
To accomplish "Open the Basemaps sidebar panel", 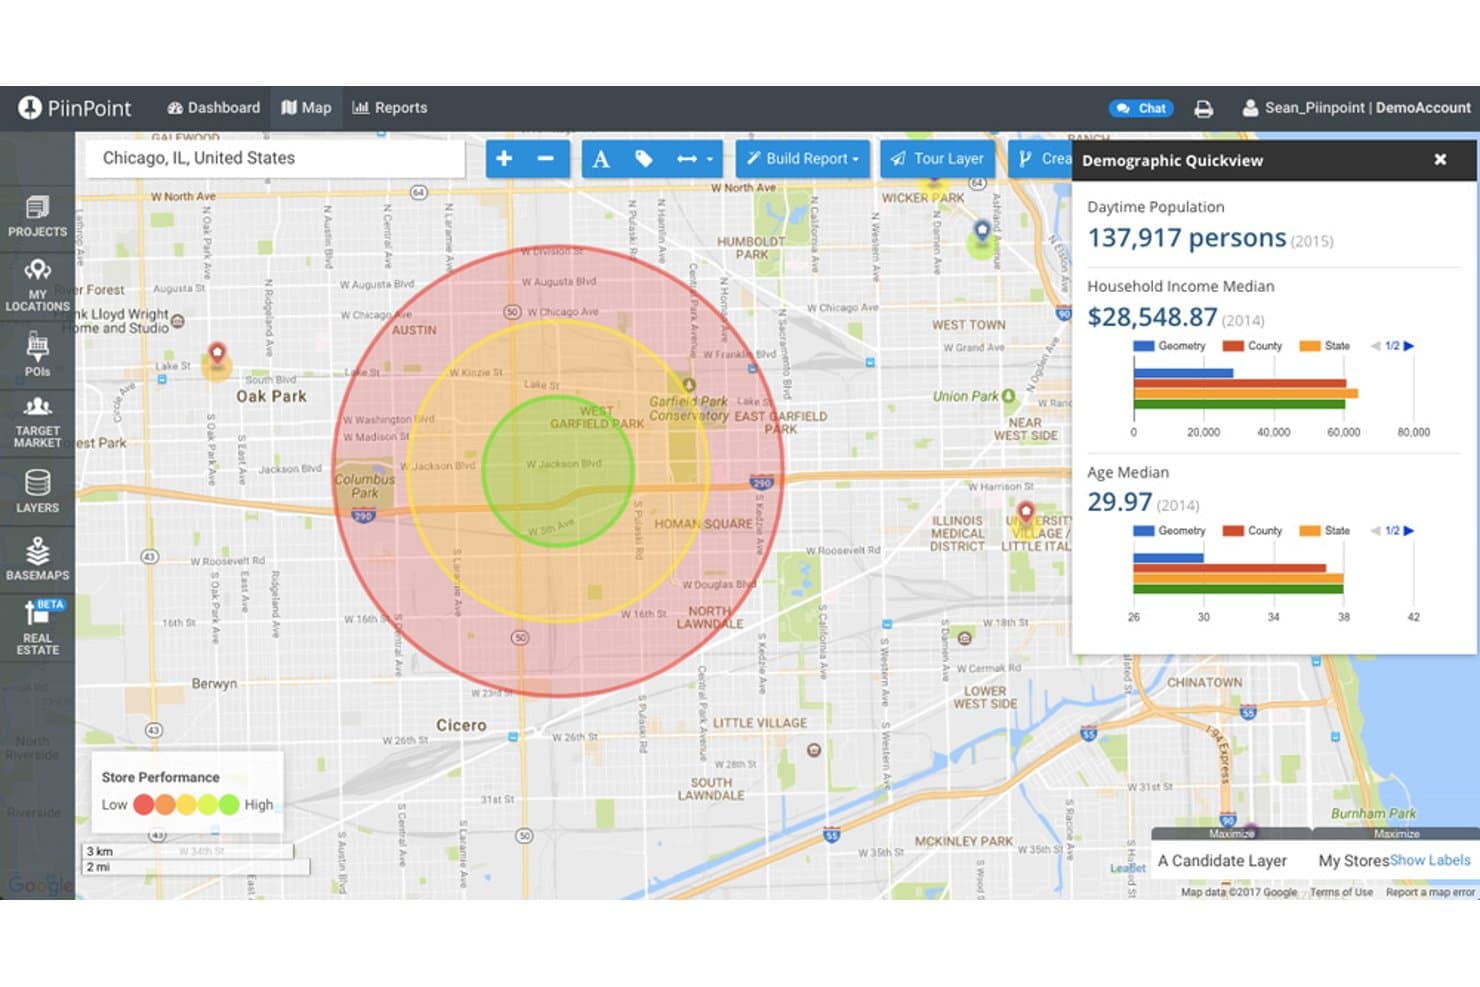I will point(37,558).
